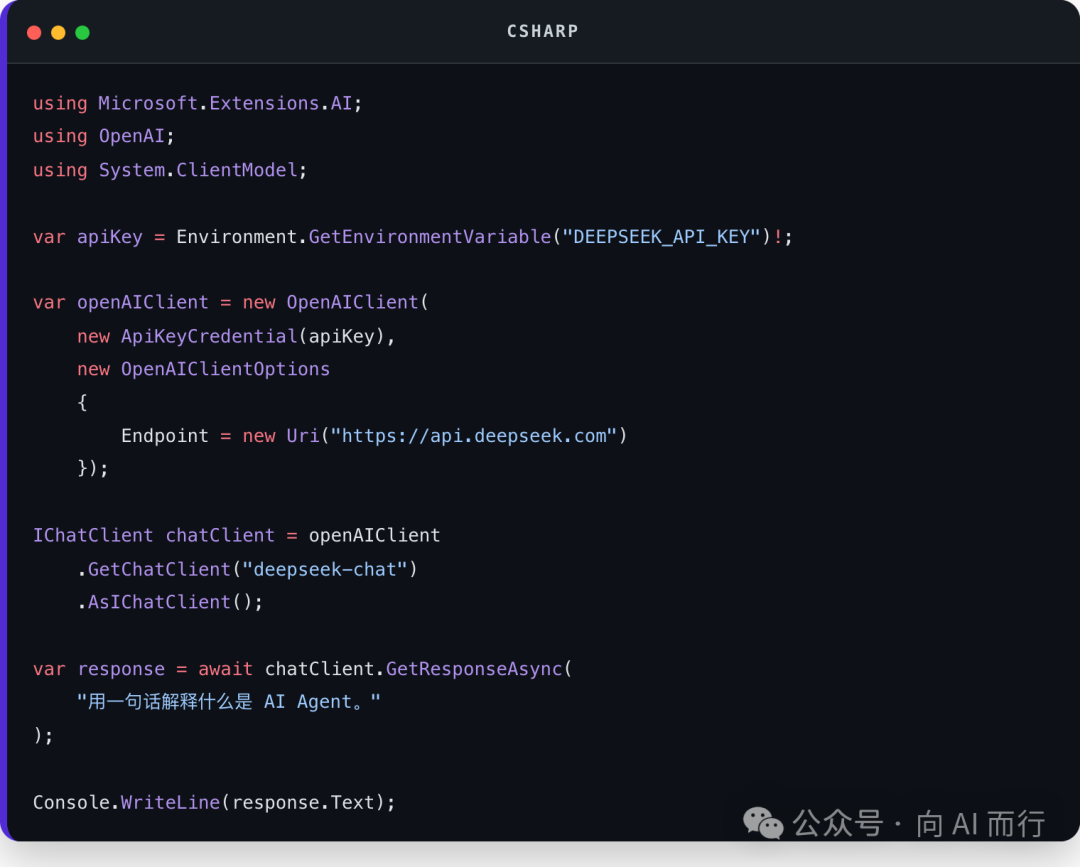Viewport: 1080px width, 867px height.
Task: Click the green maximize dot
Action: tap(82, 32)
